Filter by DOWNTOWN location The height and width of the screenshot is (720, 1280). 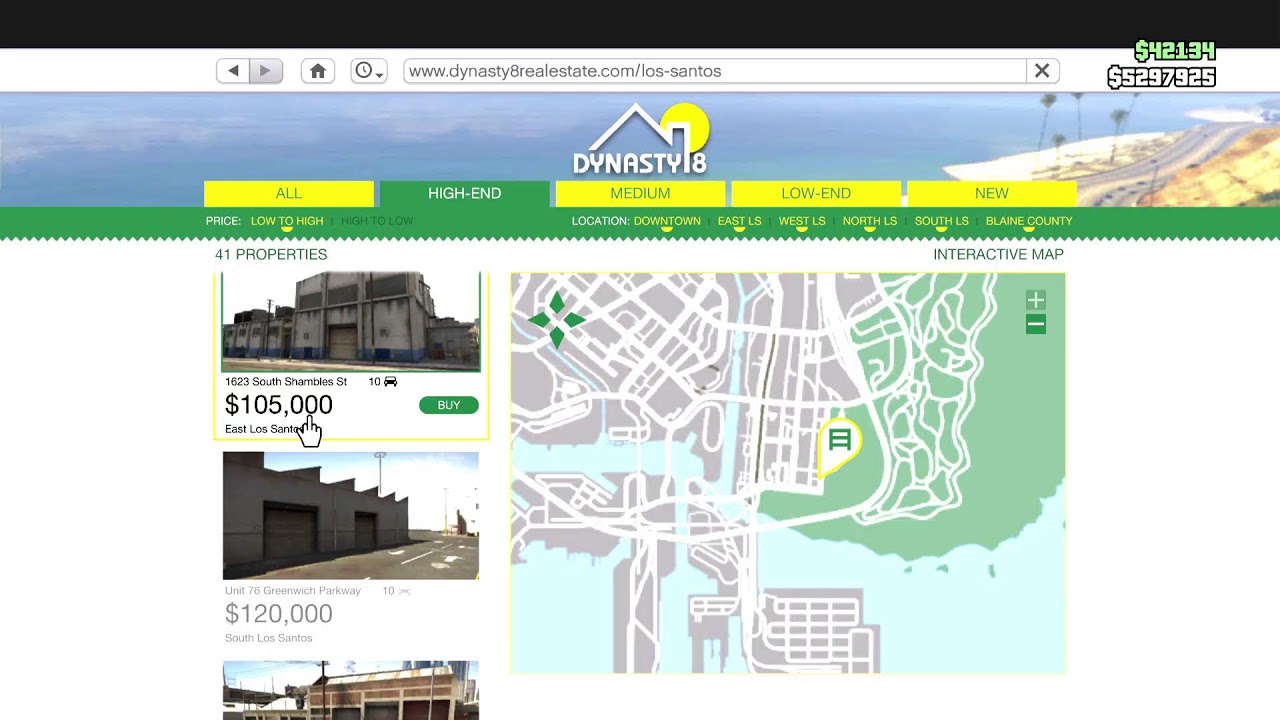(667, 221)
